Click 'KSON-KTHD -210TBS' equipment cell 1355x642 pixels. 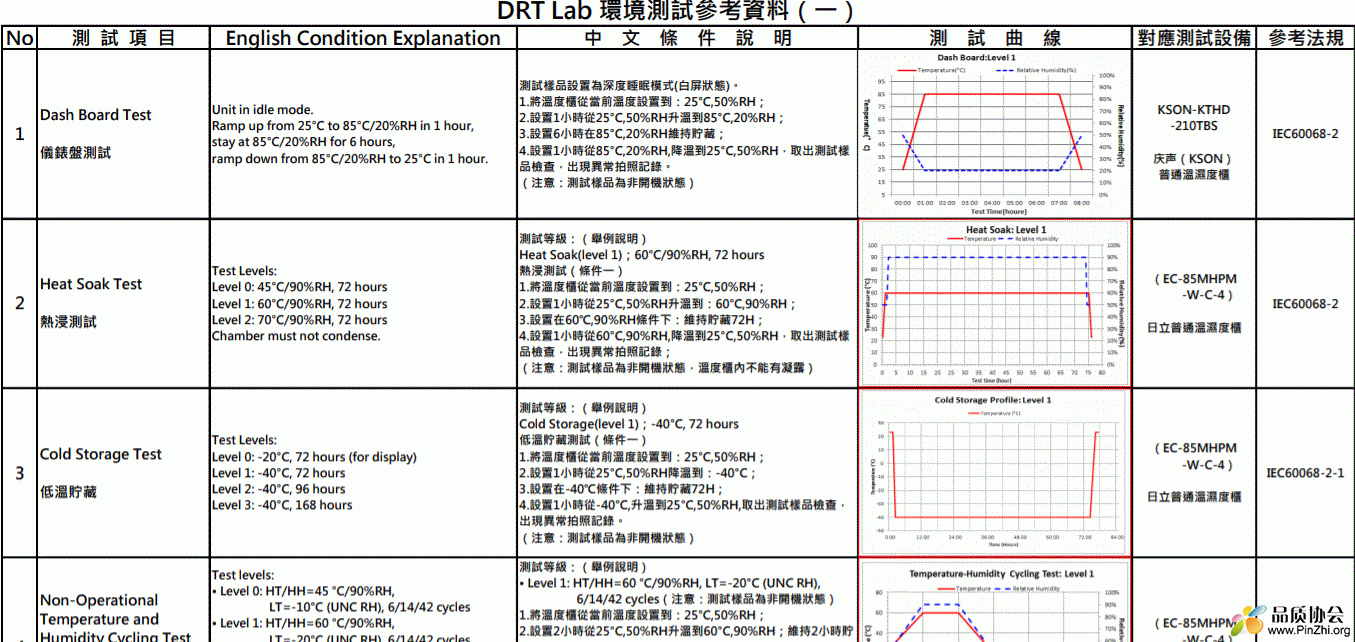1194,118
